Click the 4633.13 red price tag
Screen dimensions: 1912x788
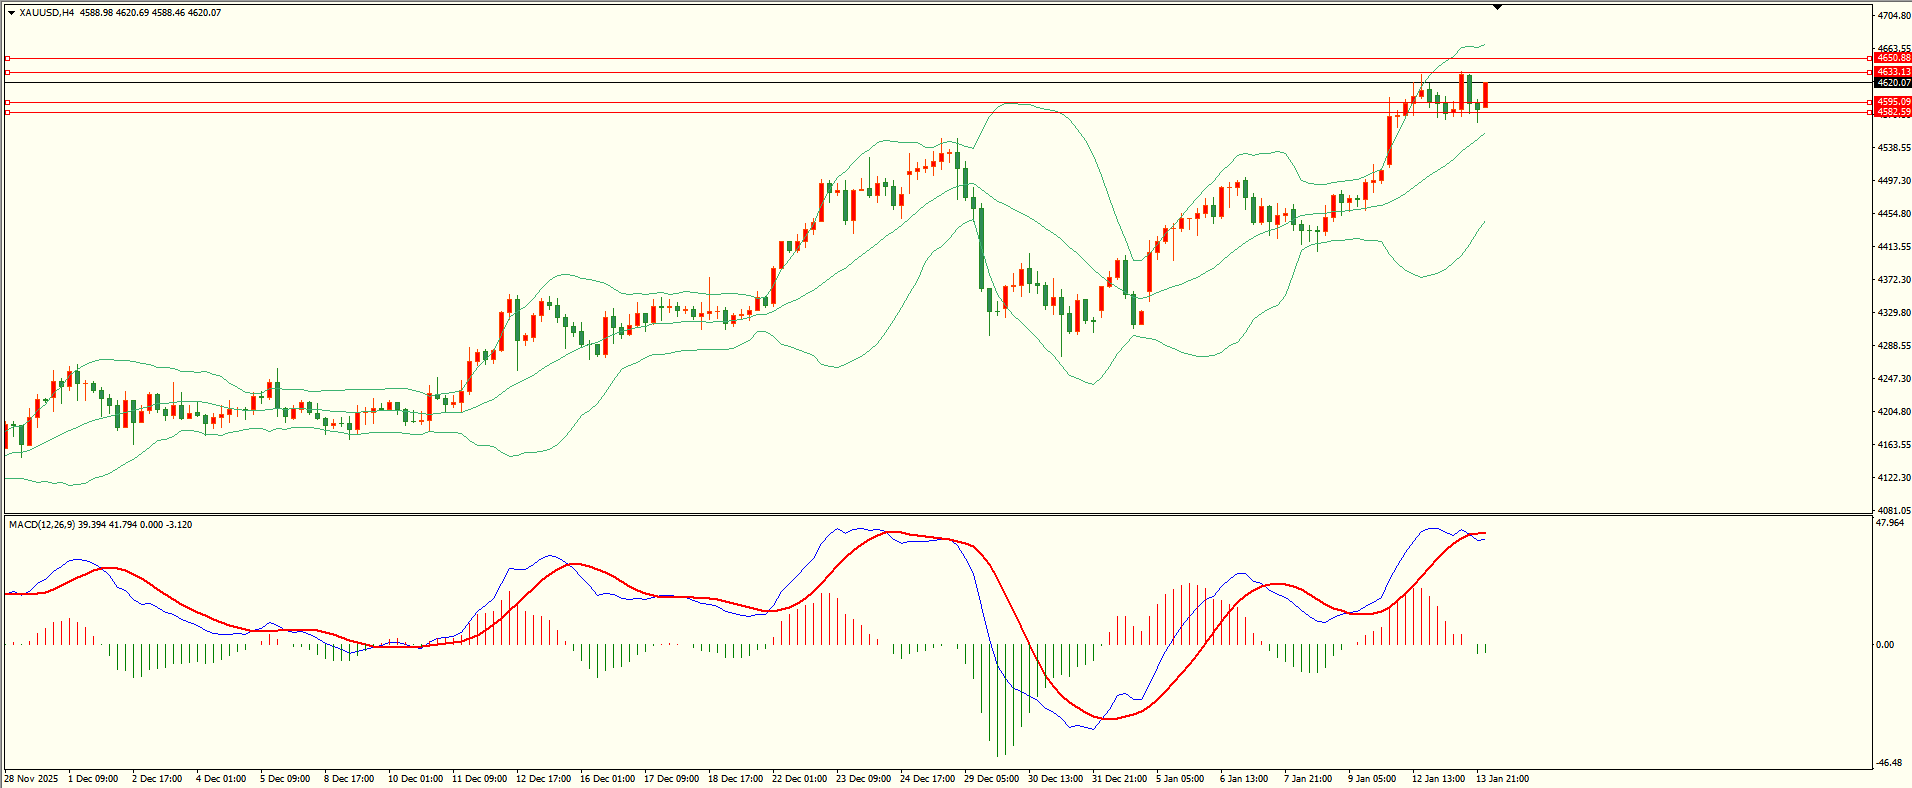pyautogui.click(x=1893, y=72)
